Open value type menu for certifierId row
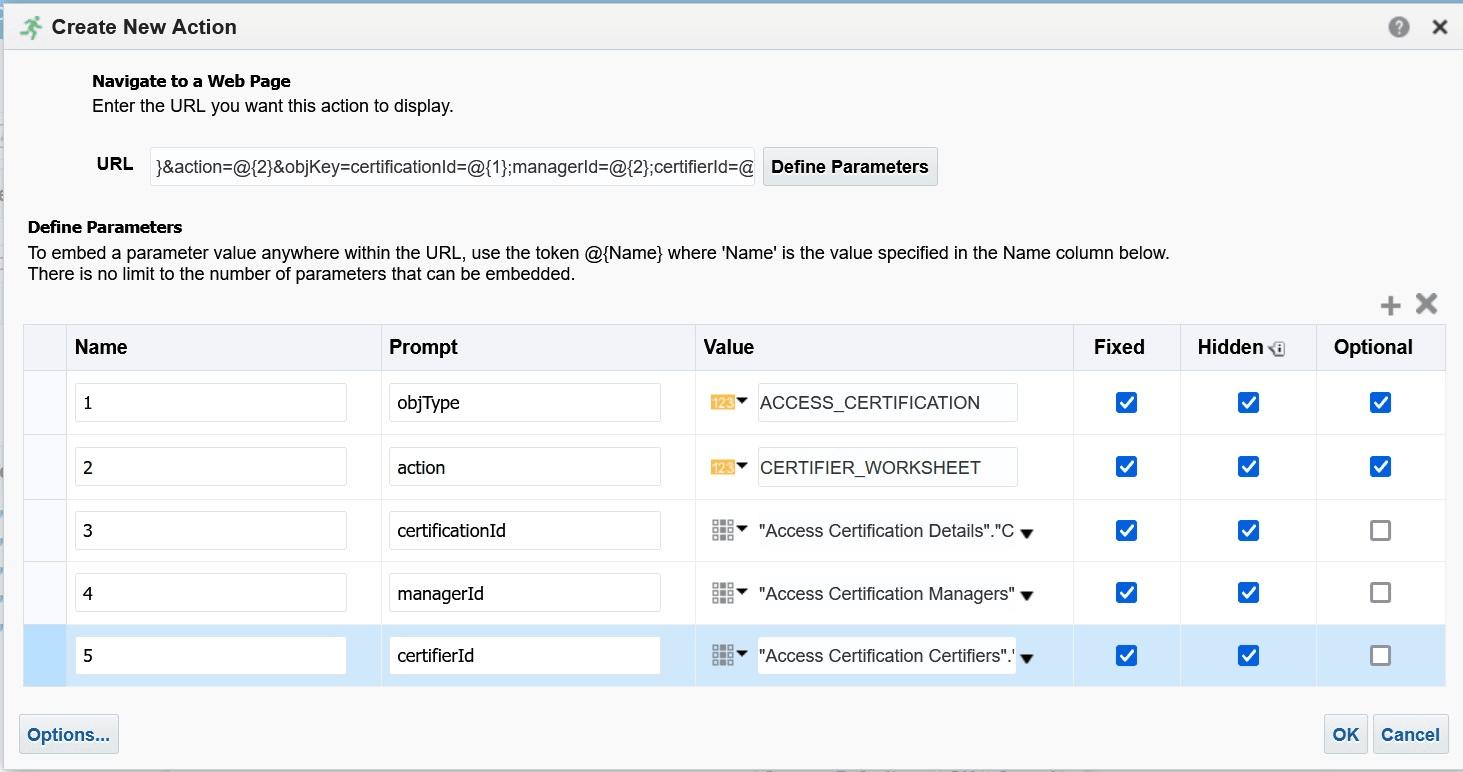The height and width of the screenshot is (772, 1463). coord(729,655)
